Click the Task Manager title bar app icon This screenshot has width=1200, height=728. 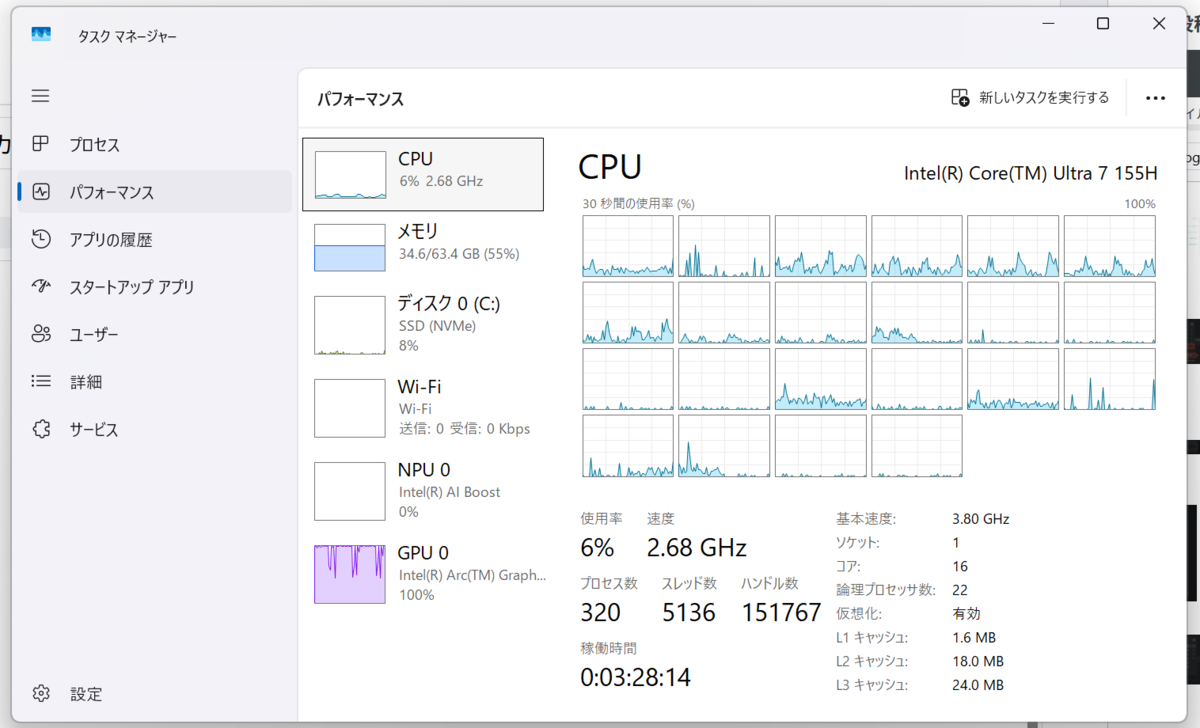[41, 35]
